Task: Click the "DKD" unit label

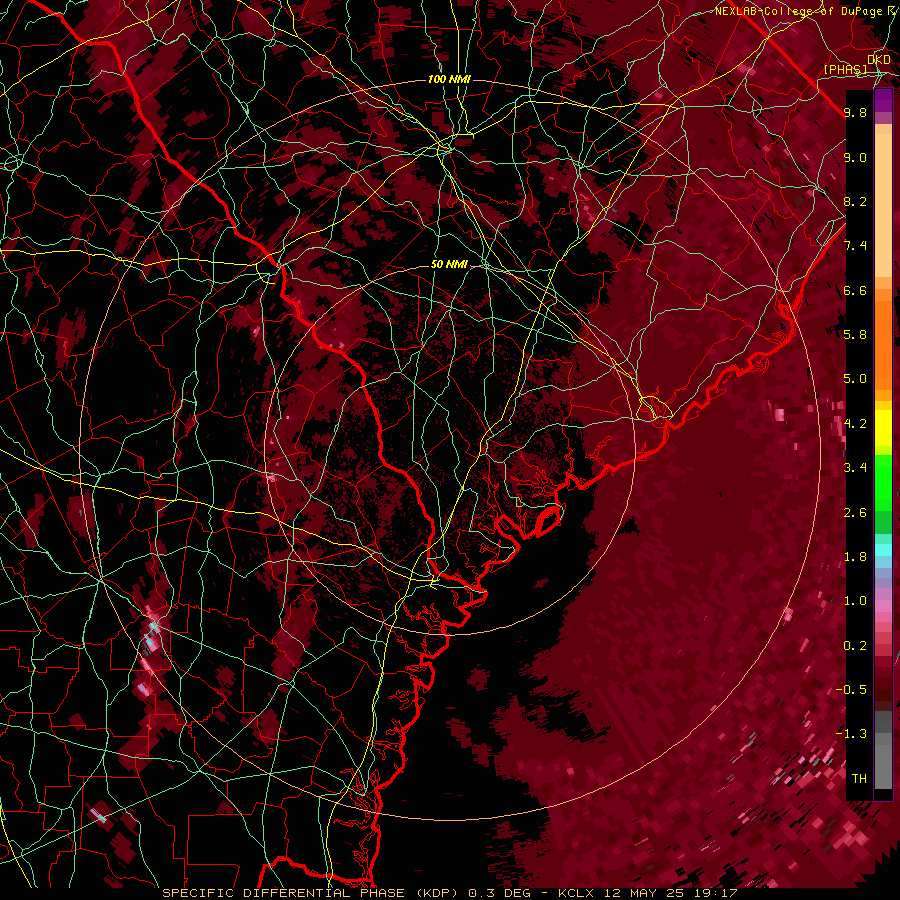Action: pyautogui.click(x=879, y=60)
